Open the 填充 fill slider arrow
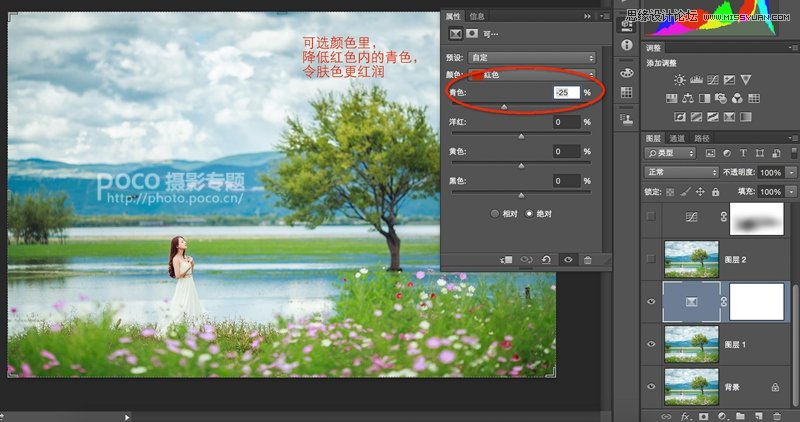 pos(791,192)
